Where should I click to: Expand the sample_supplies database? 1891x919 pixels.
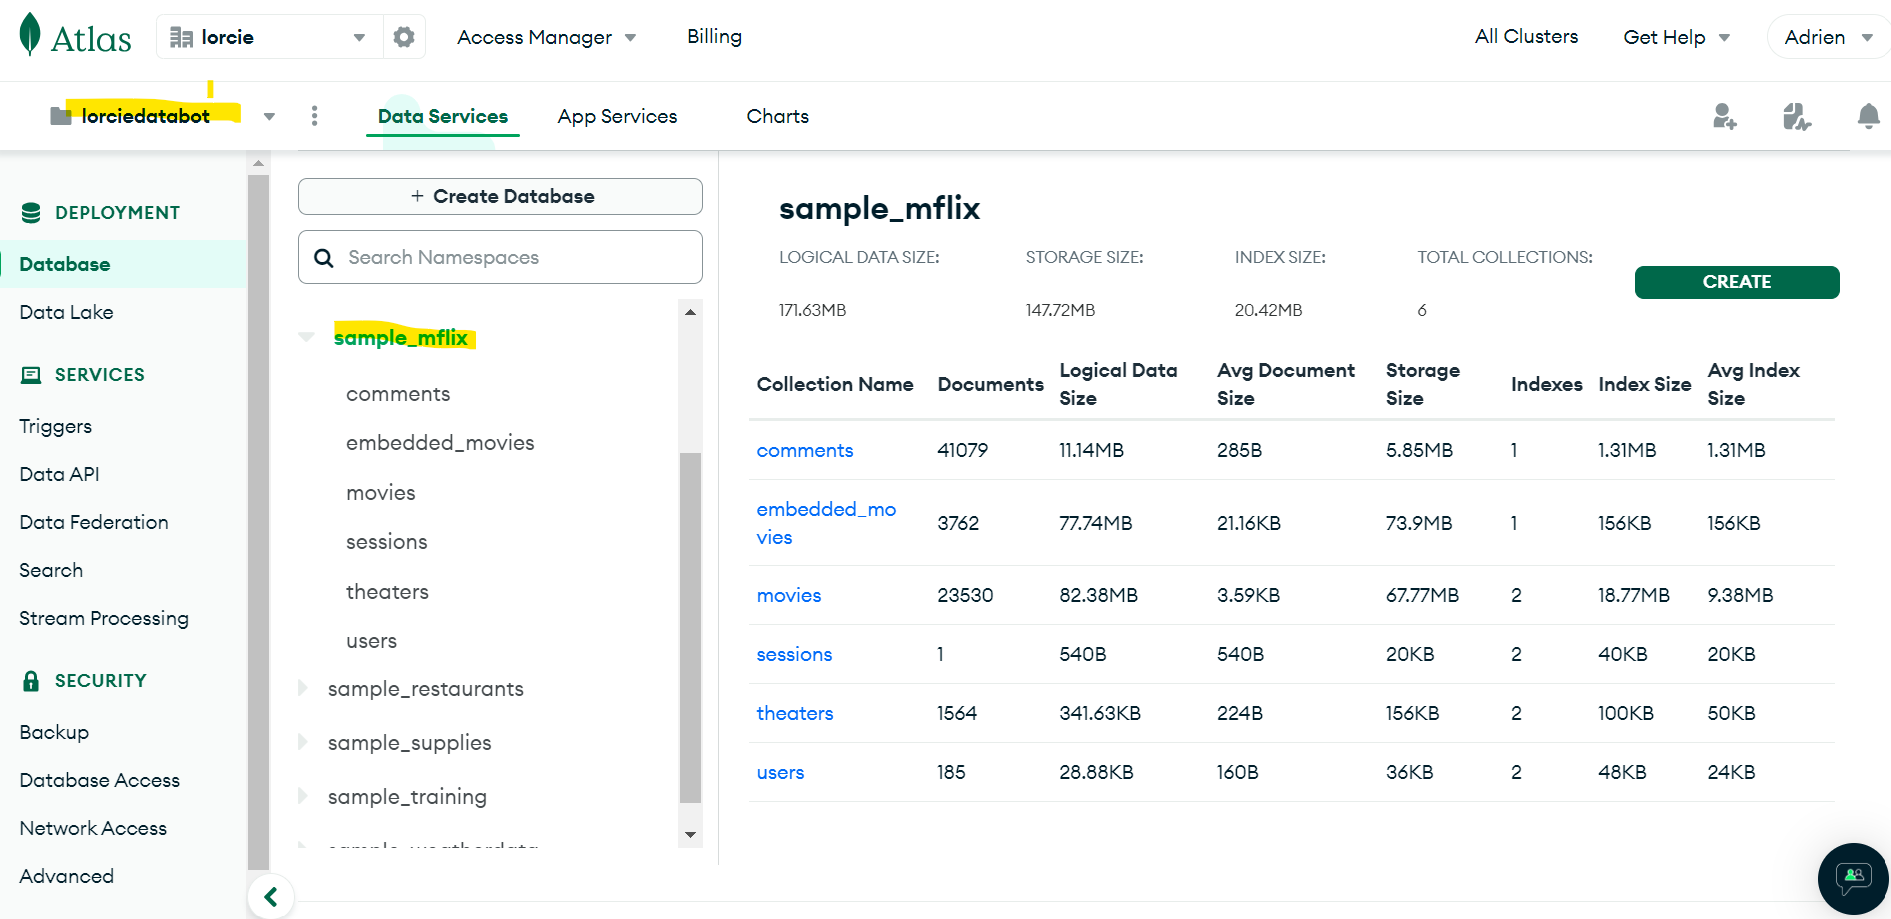pos(303,742)
